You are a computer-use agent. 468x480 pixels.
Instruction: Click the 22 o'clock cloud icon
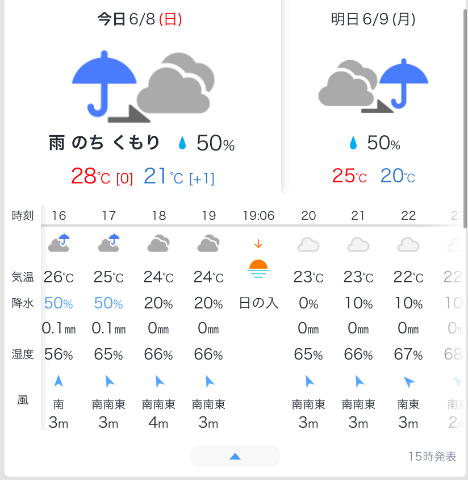pyautogui.click(x=408, y=245)
